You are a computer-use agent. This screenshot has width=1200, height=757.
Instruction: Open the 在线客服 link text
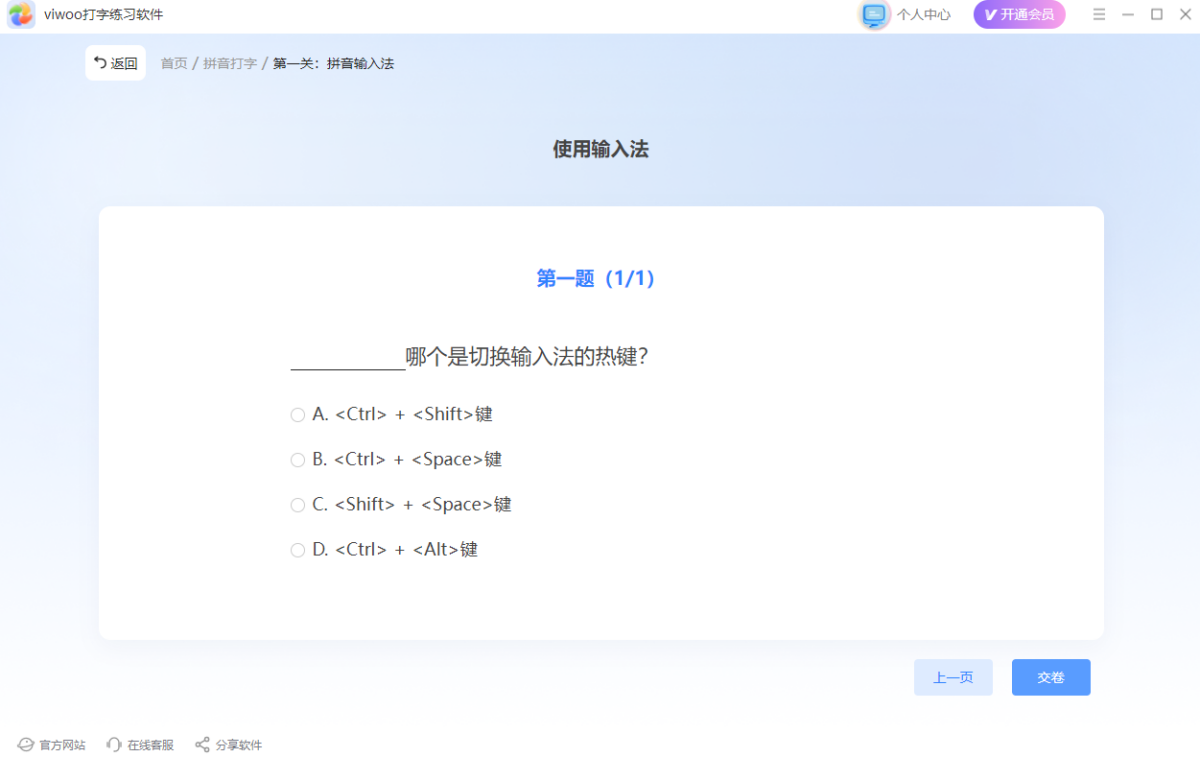[x=150, y=745]
